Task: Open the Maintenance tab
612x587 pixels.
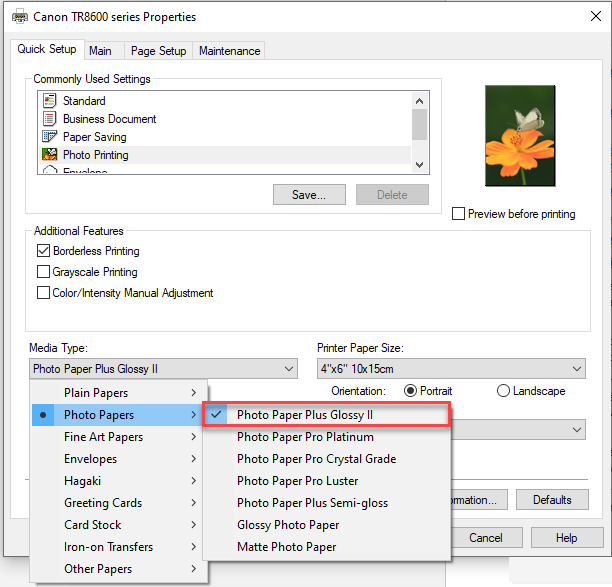Action: tap(229, 51)
